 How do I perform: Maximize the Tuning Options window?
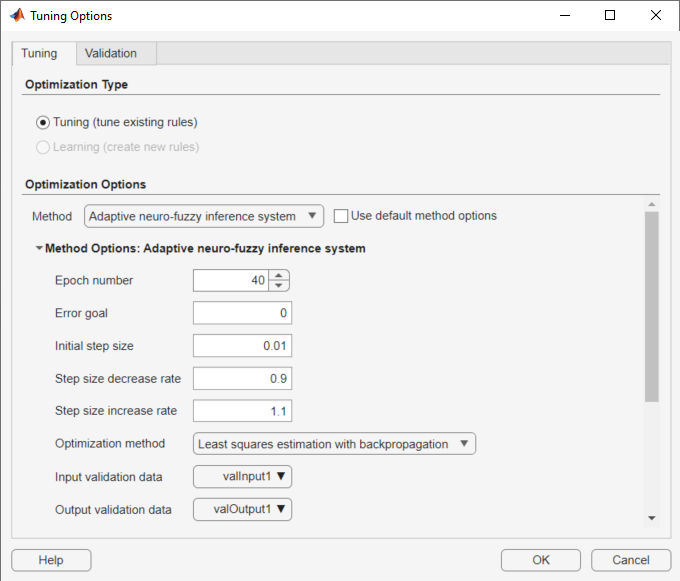610,16
